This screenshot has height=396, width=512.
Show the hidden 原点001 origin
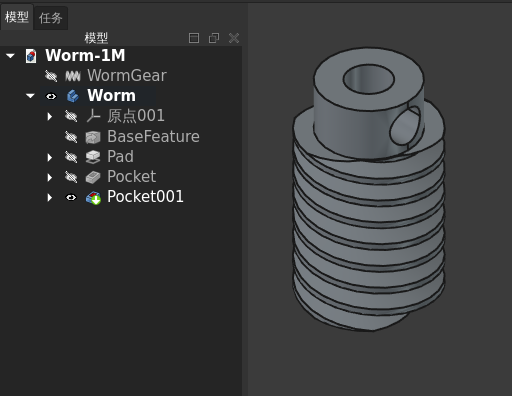coord(71,116)
